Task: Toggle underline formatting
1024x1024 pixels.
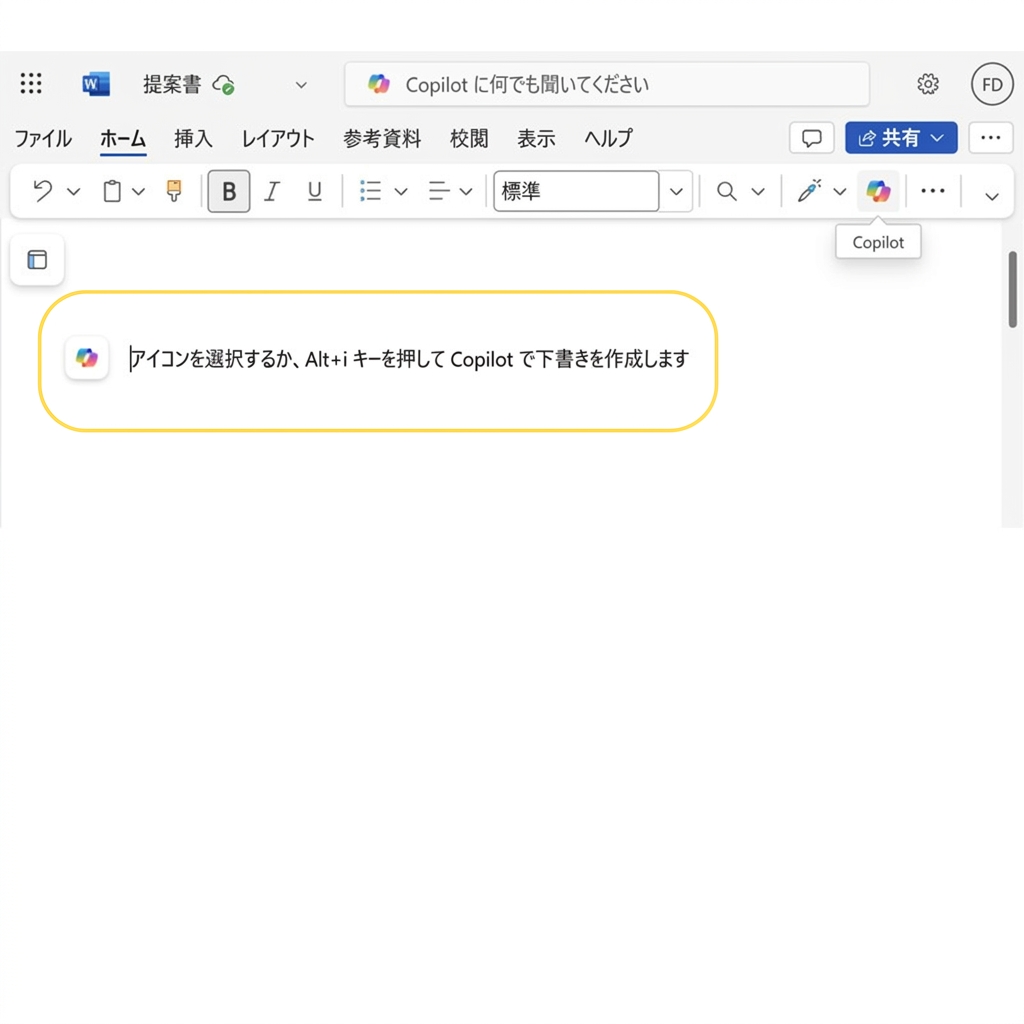Action: tap(314, 191)
